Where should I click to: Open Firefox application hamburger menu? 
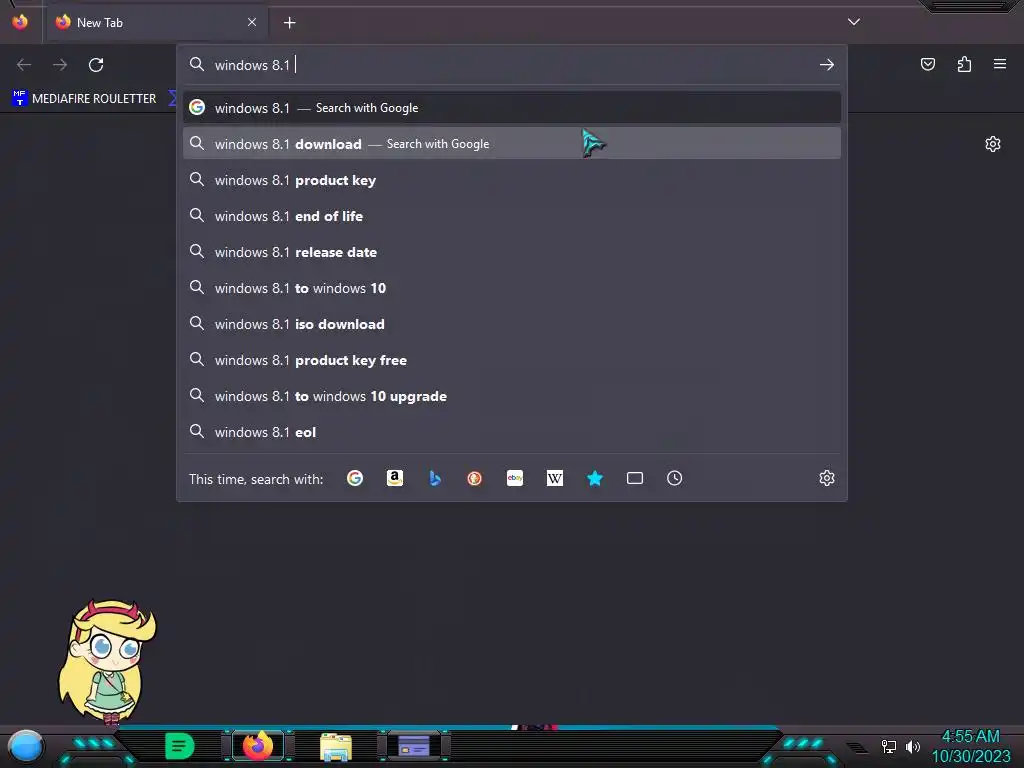pos(1000,64)
